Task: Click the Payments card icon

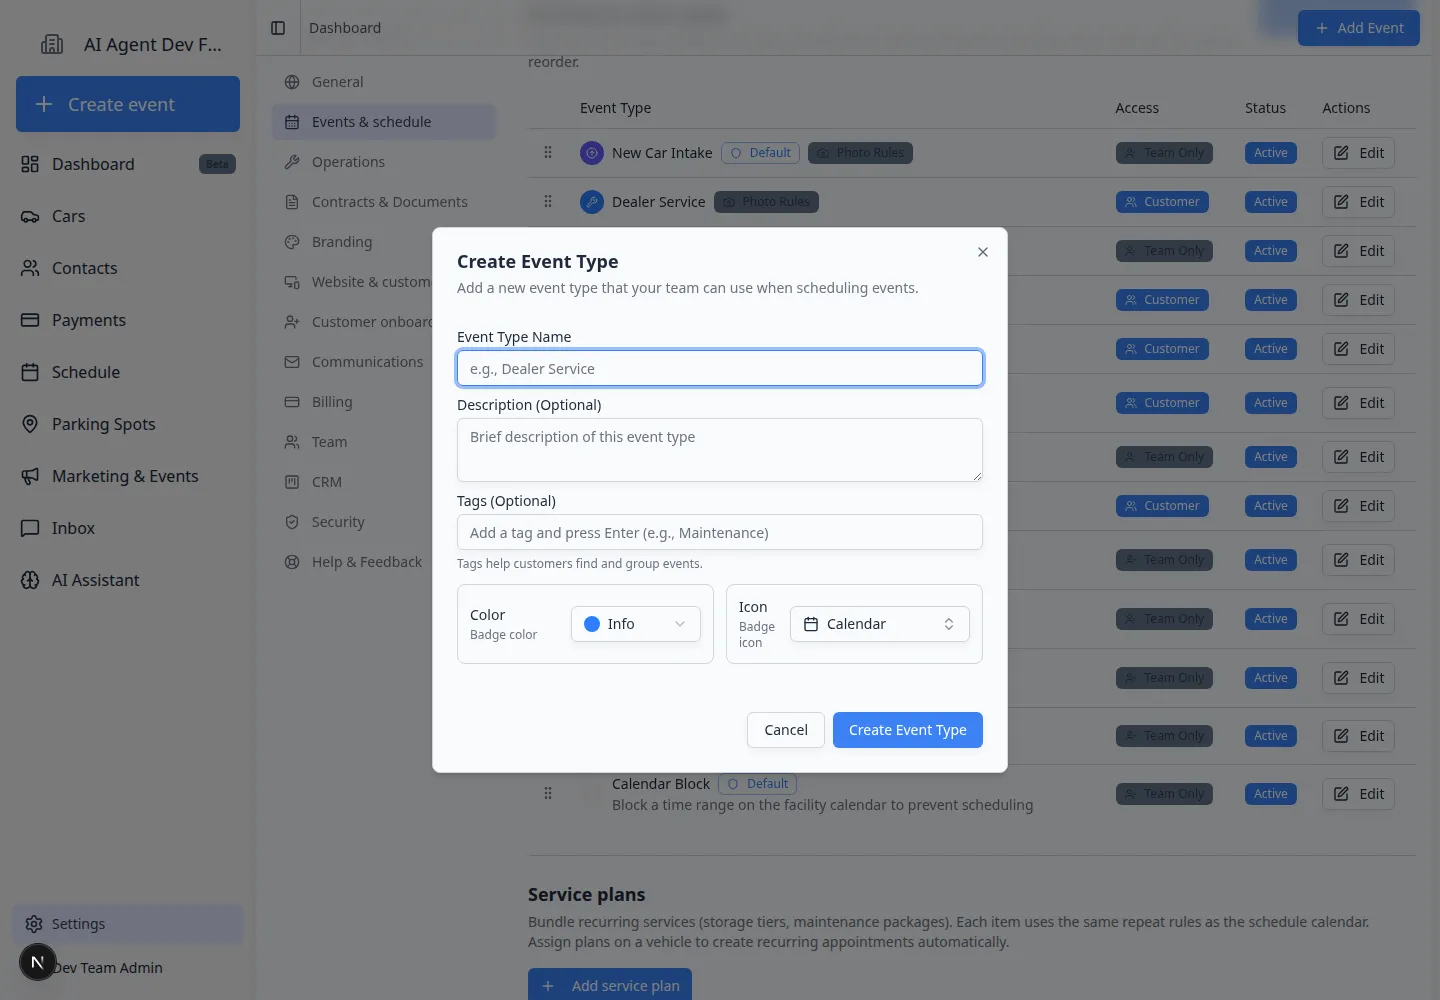Action: pos(30,320)
